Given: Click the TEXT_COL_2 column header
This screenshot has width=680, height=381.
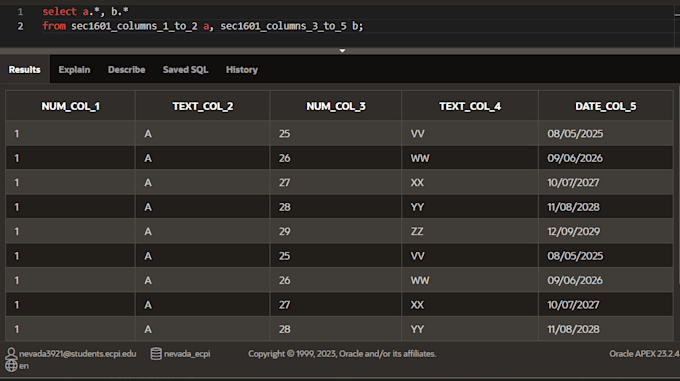Looking at the screenshot, I should click(203, 106).
